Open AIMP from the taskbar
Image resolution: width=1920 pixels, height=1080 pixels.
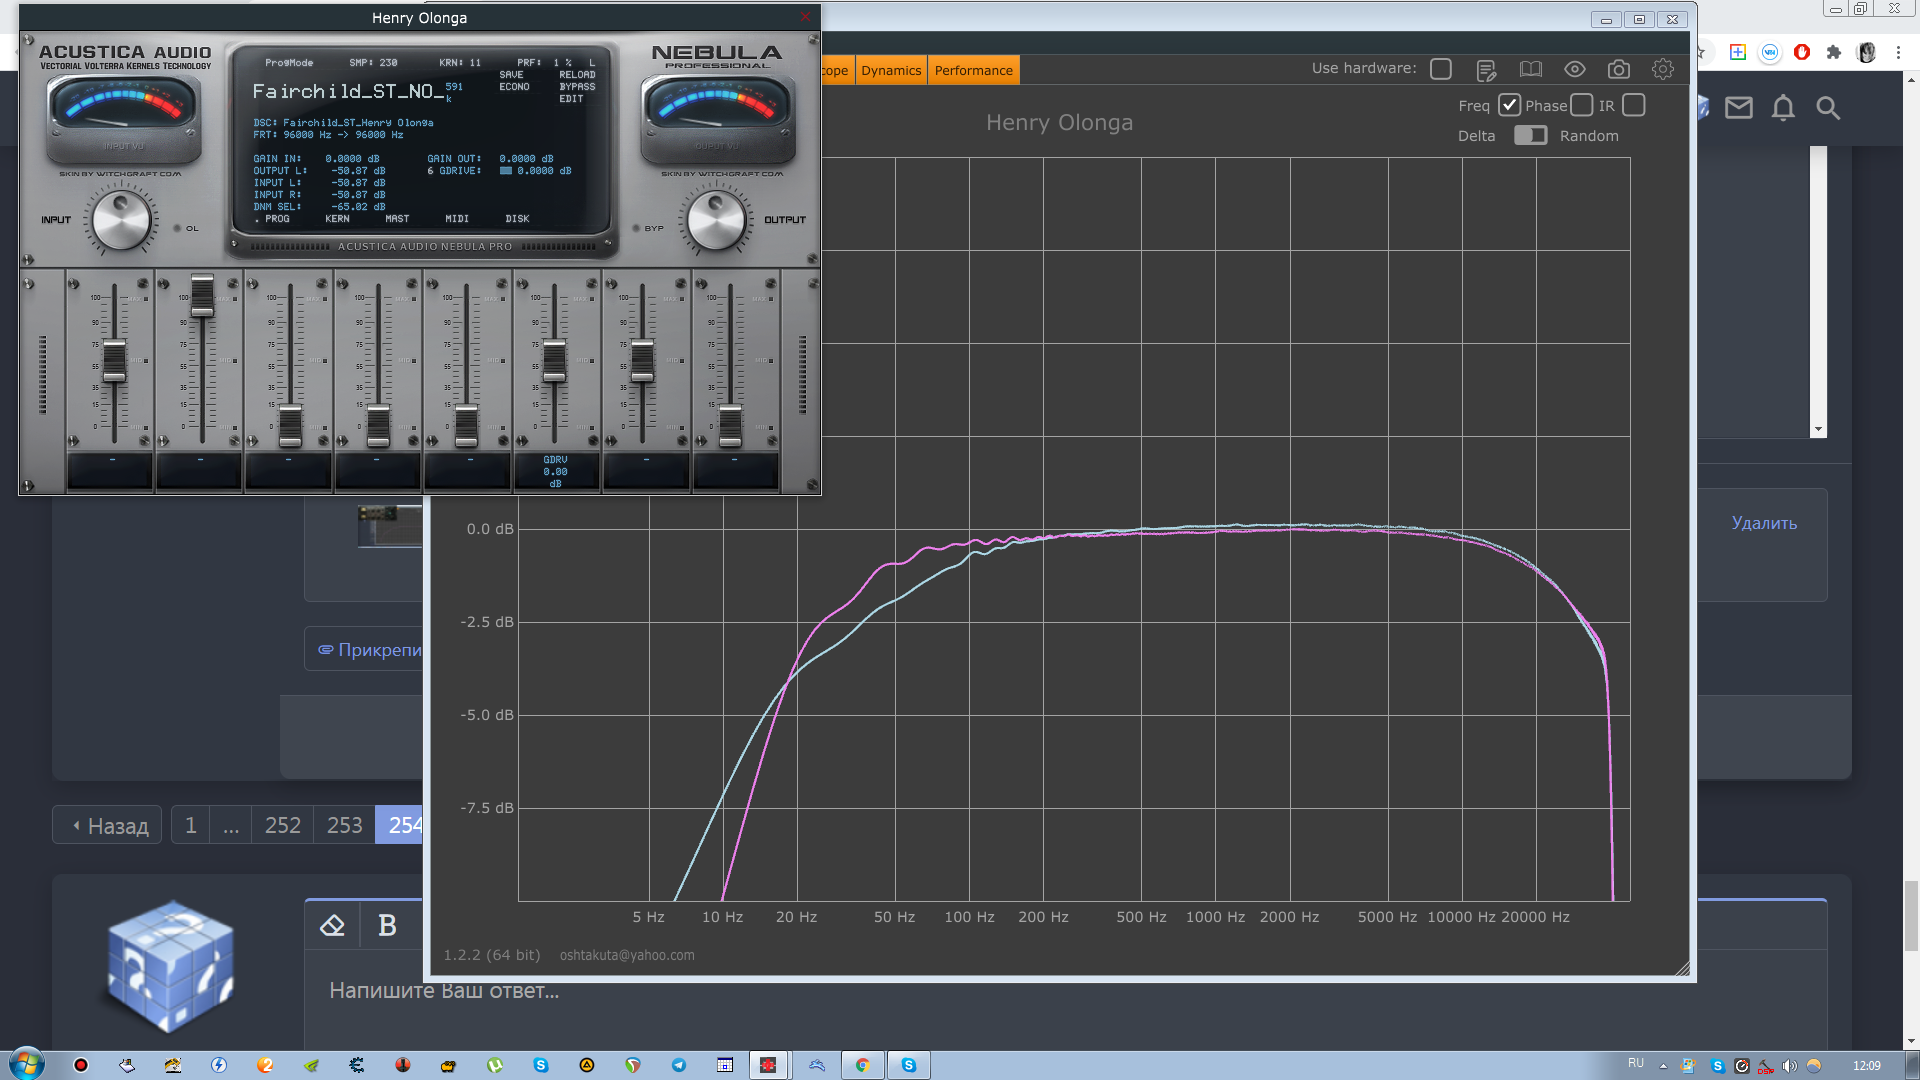pyautogui.click(x=587, y=1065)
